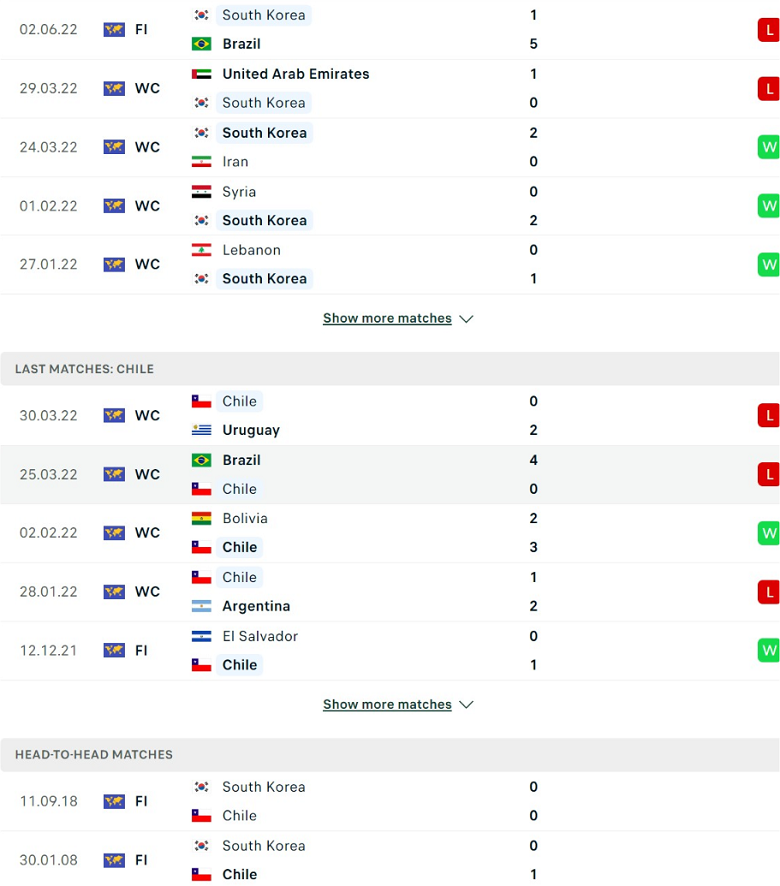Open Show more matches for South Korea
Image resolution: width=780 pixels, height=886 pixels.
(x=387, y=318)
